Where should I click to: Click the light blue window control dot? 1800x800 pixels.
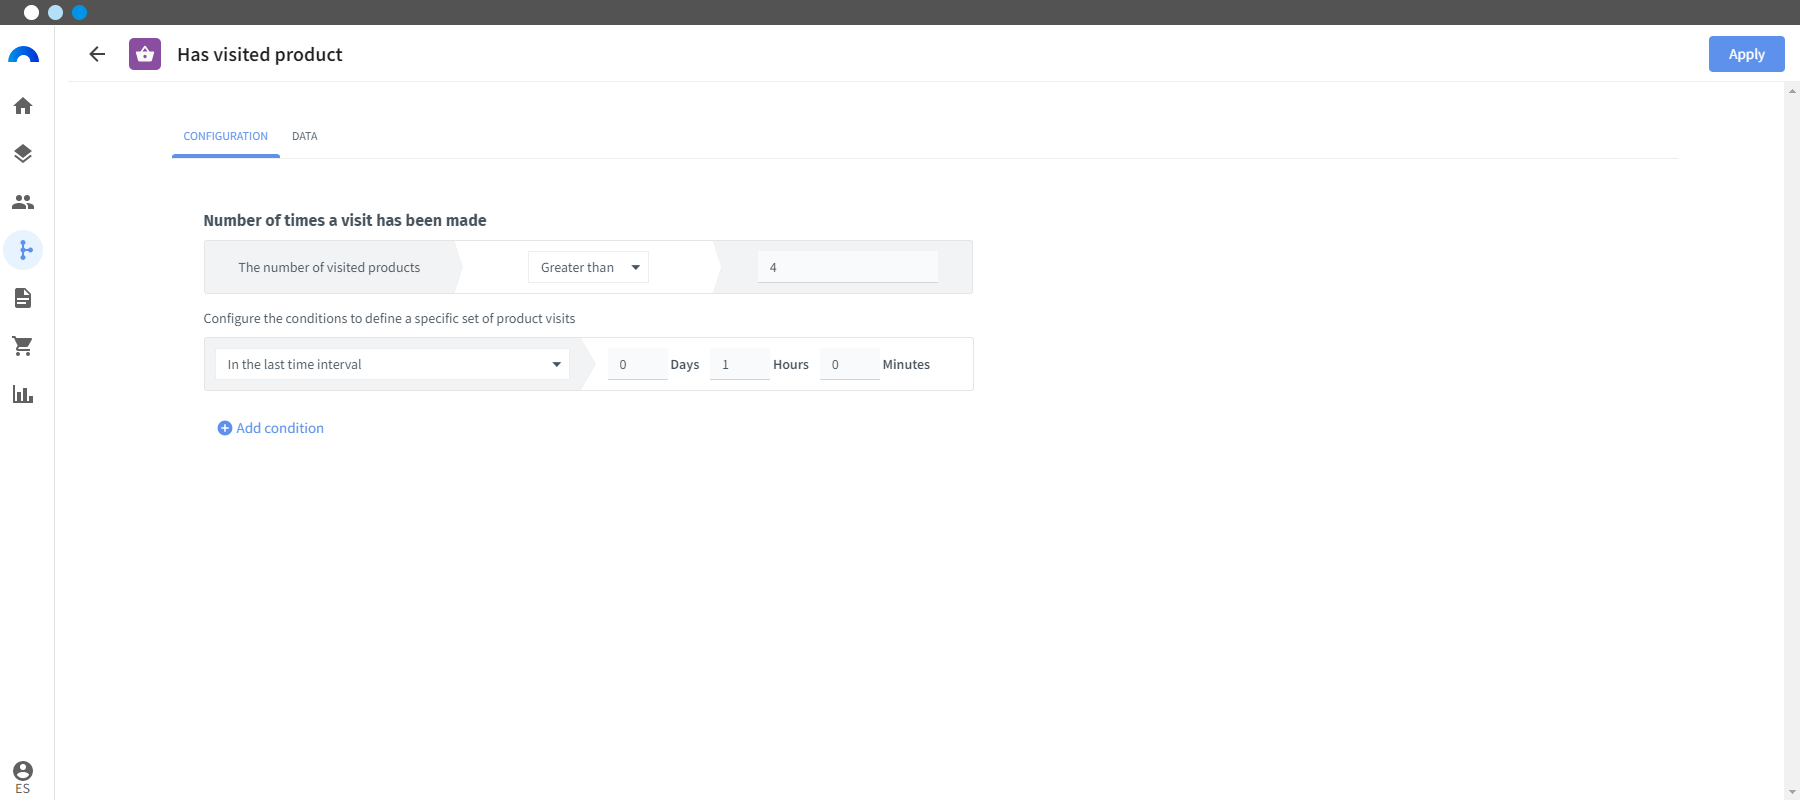55,12
